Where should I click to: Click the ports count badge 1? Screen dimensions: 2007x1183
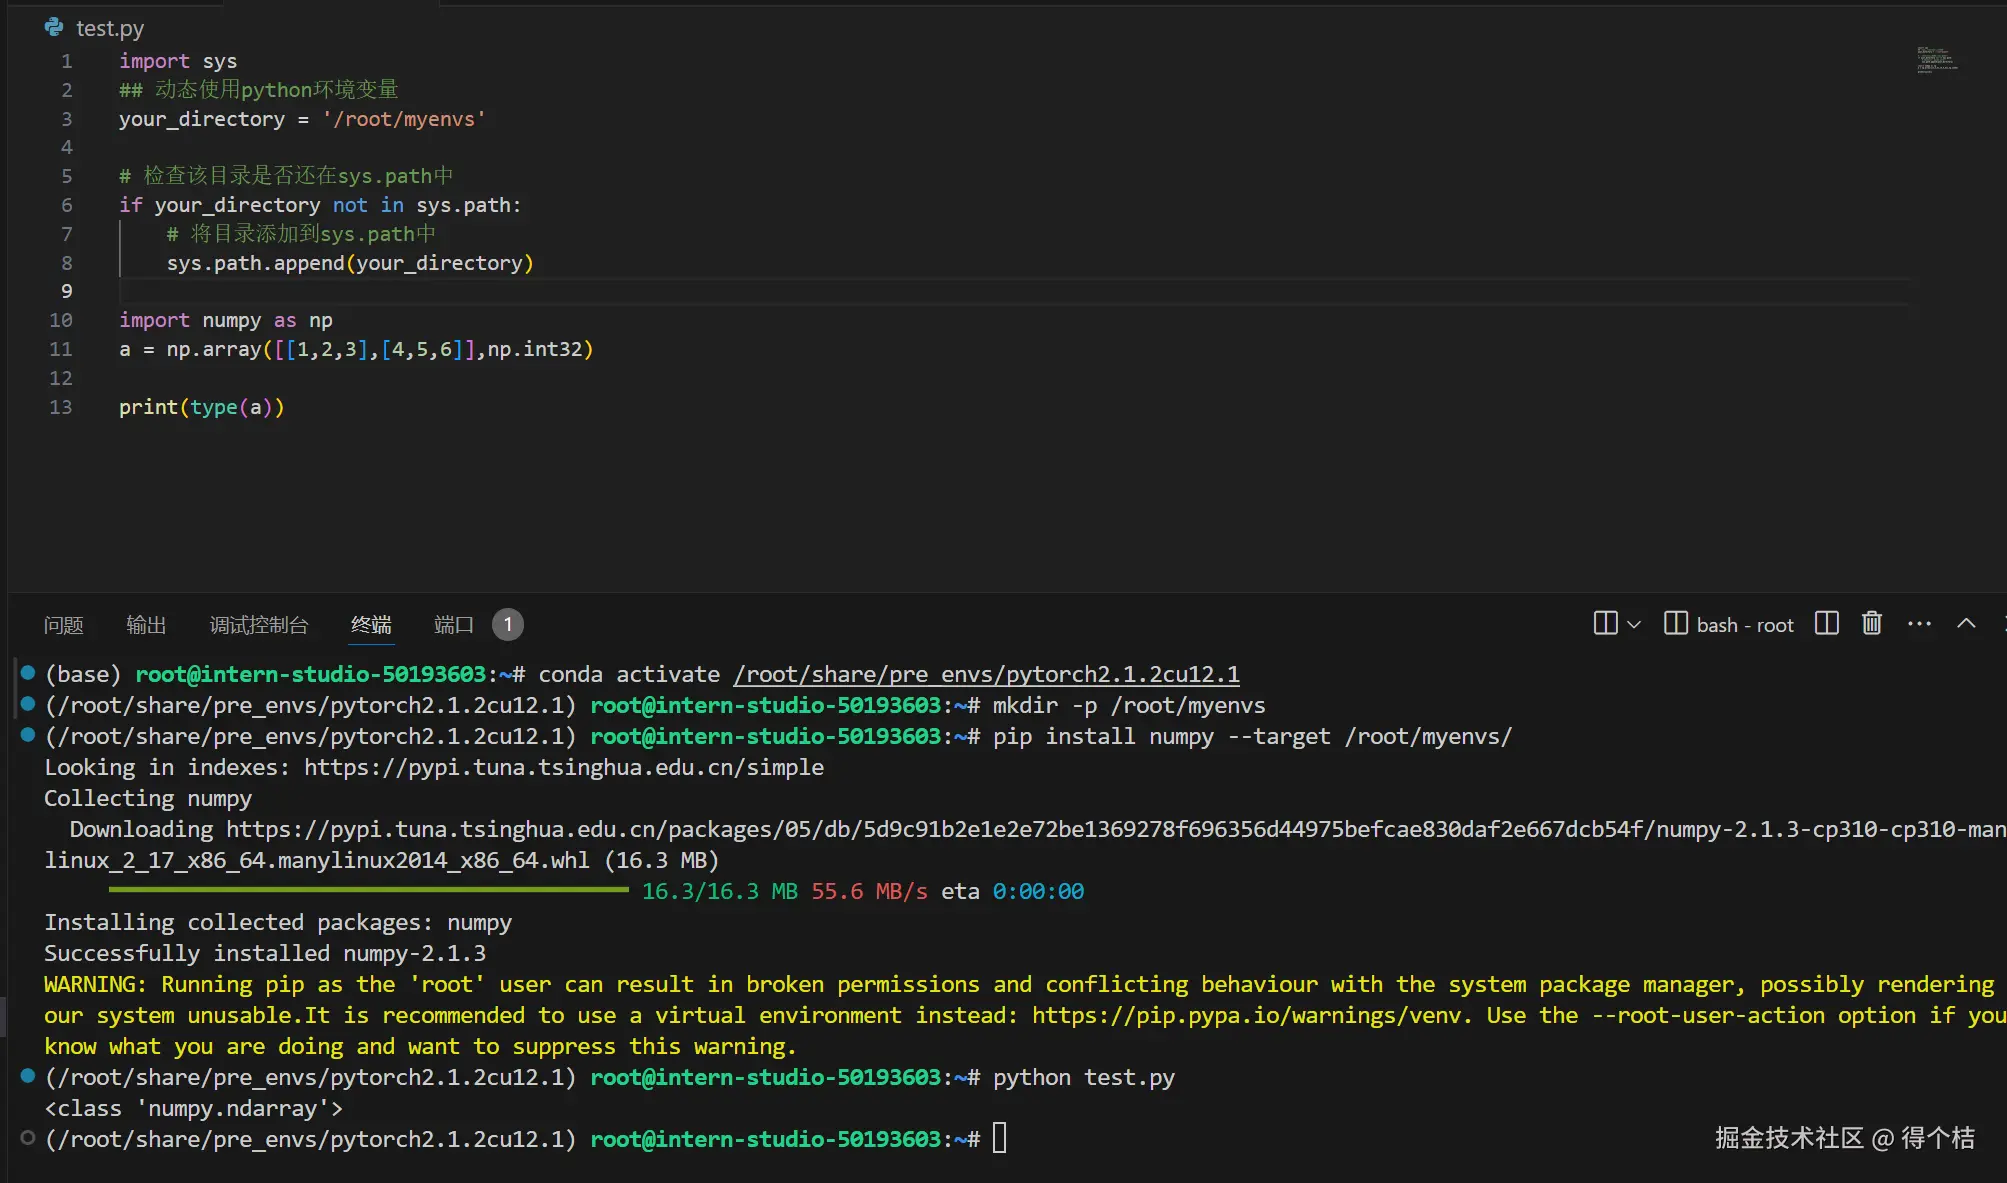pyautogui.click(x=508, y=625)
